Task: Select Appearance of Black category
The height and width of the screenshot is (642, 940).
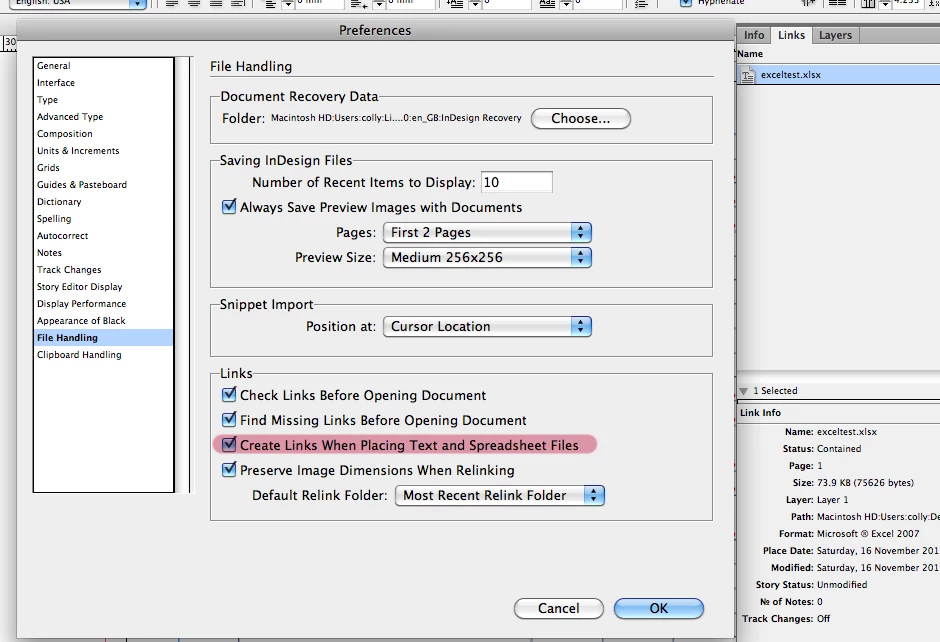Action: 103,321
